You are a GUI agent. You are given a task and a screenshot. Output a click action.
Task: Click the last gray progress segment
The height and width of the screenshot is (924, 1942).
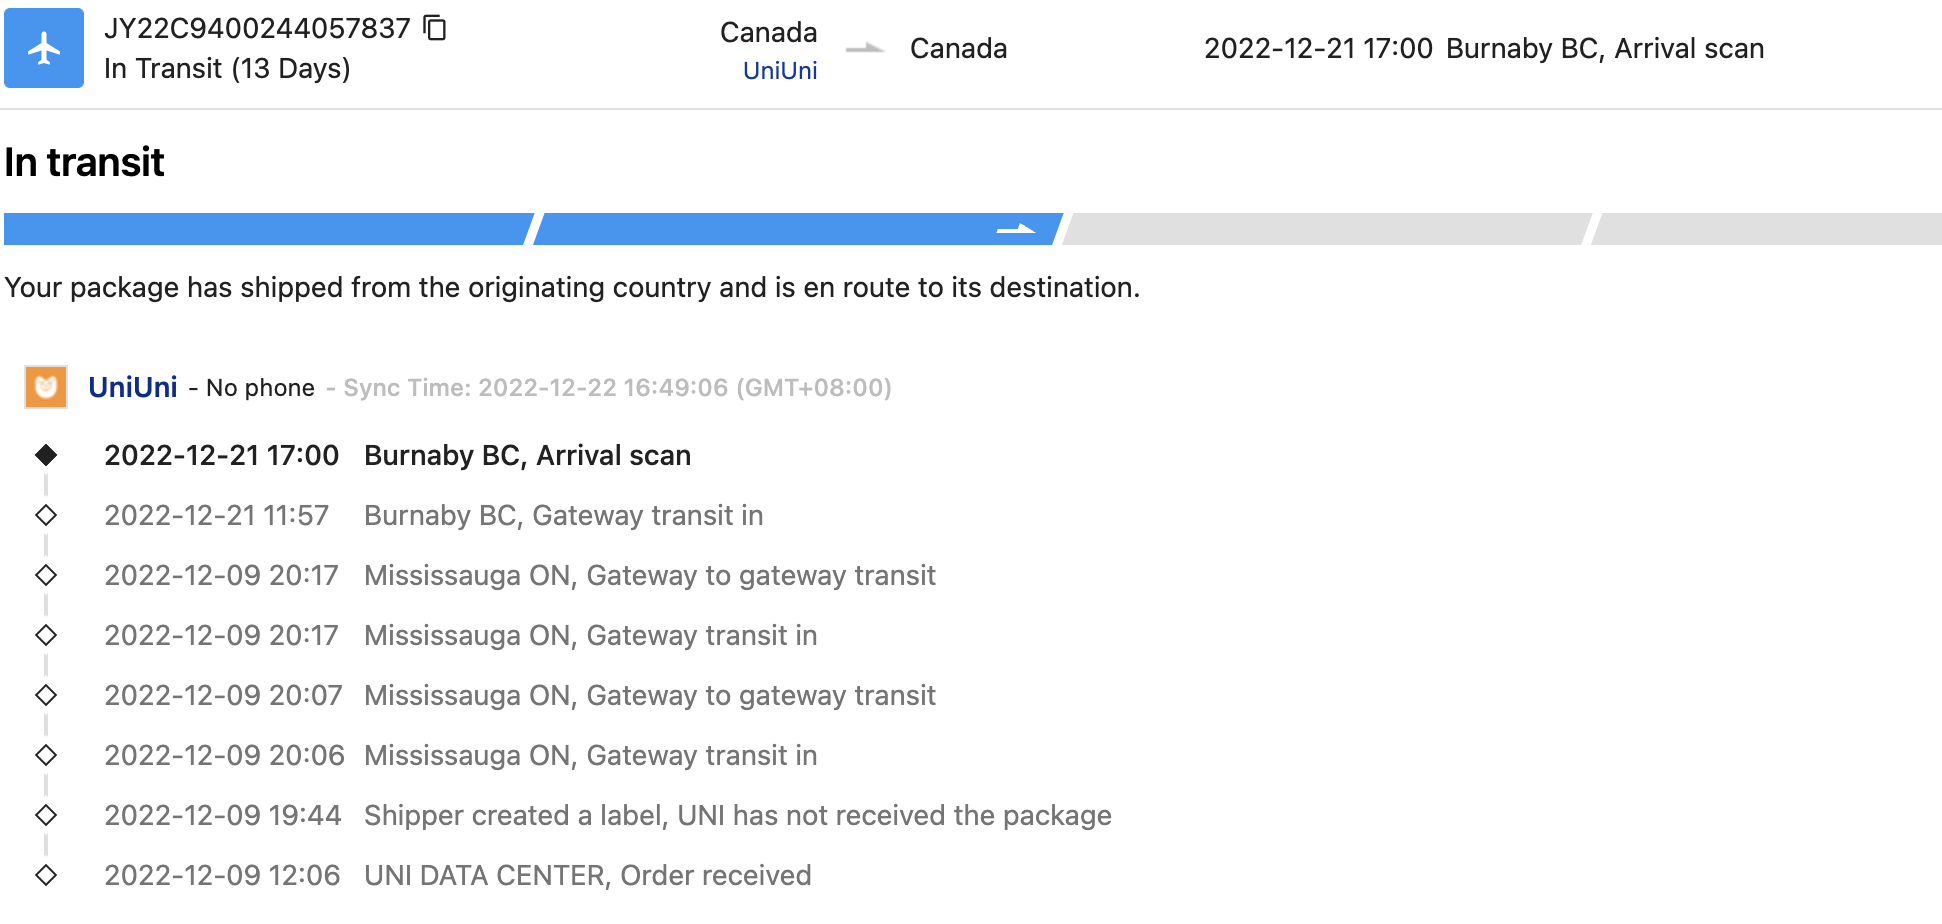(1766, 229)
